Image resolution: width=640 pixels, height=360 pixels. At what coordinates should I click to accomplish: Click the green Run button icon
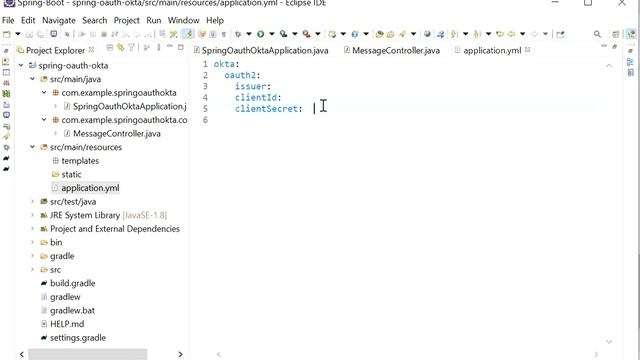pyautogui.click(x=260, y=34)
